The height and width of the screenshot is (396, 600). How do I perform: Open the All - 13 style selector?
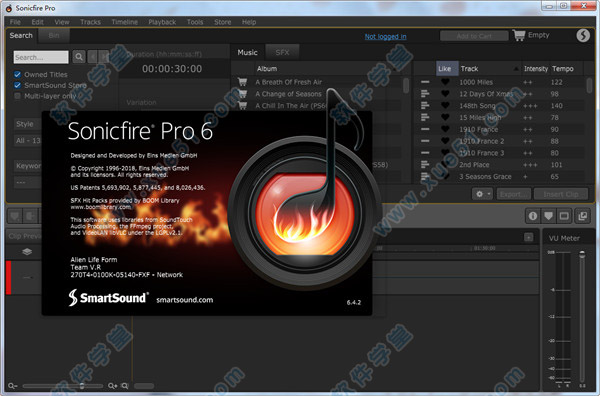[x=28, y=140]
